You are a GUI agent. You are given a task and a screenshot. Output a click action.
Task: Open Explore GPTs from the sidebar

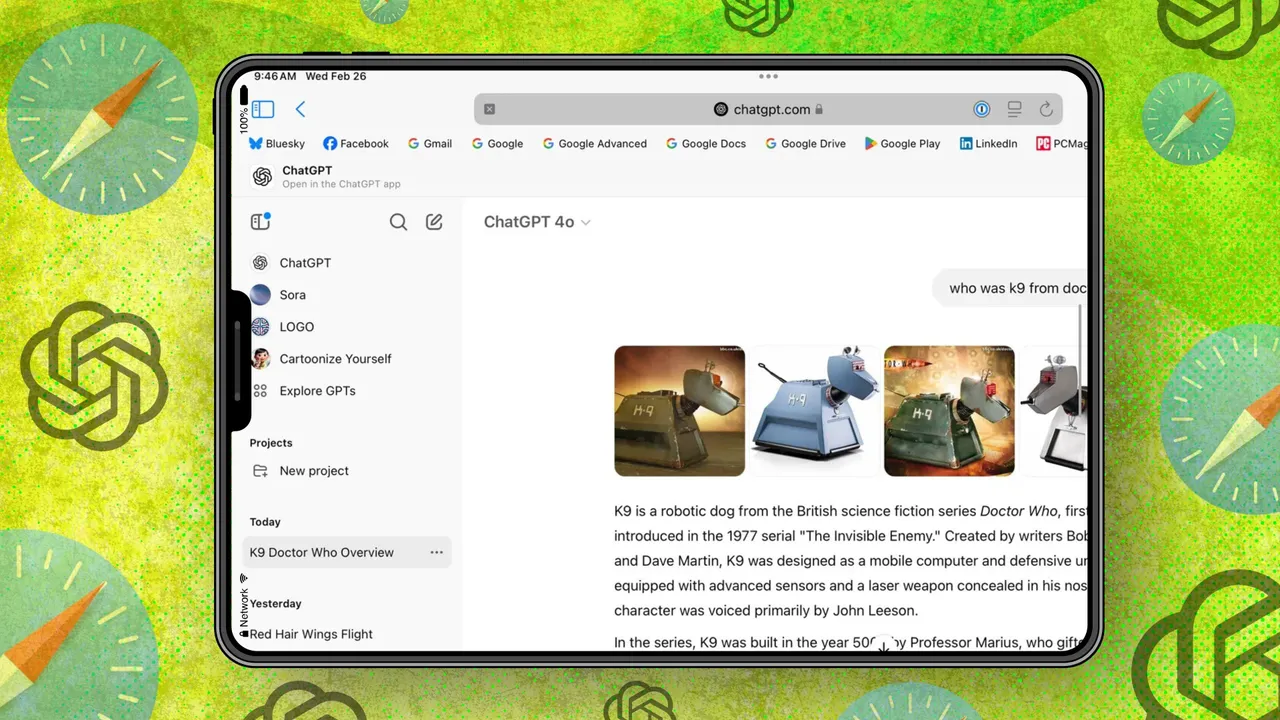tap(316, 390)
